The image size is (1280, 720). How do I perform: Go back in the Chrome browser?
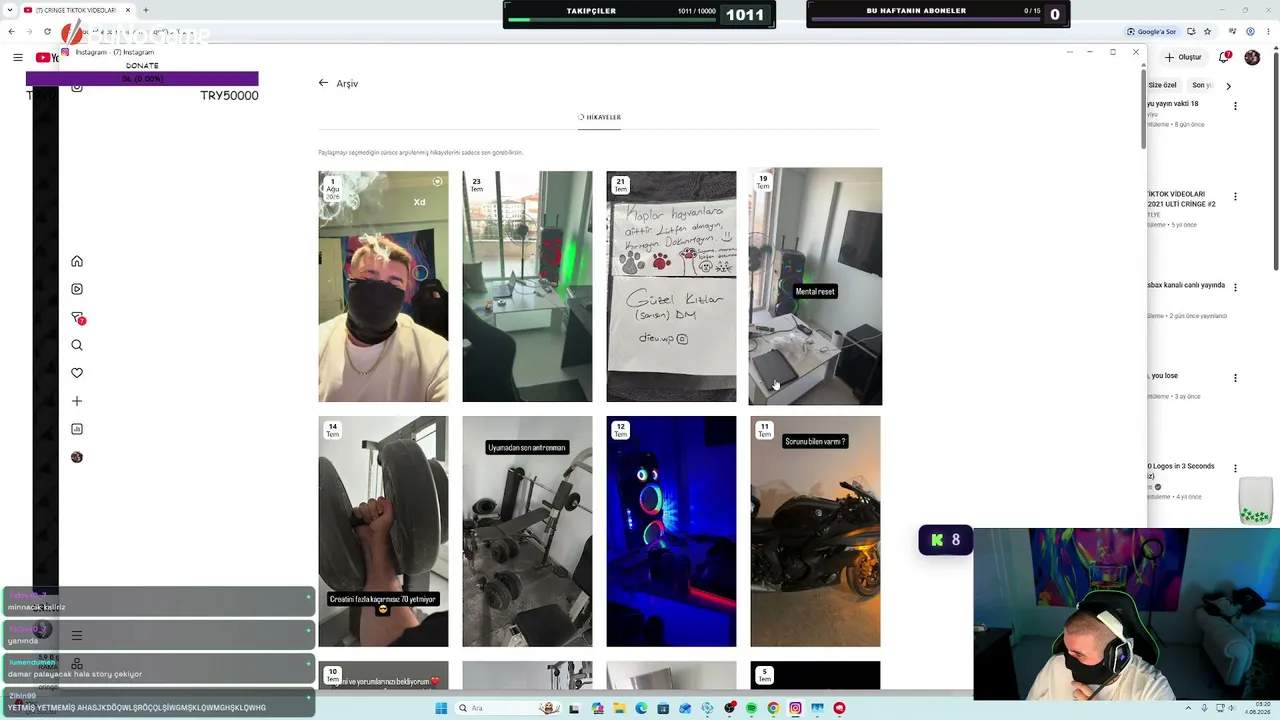(11, 32)
